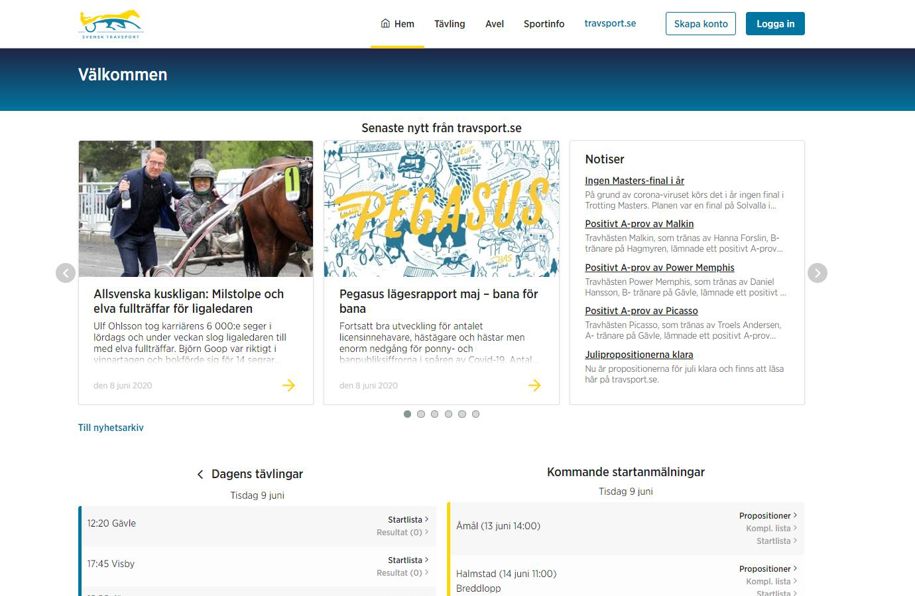
Task: Click the Hem navigation tab
Action: 397,24
